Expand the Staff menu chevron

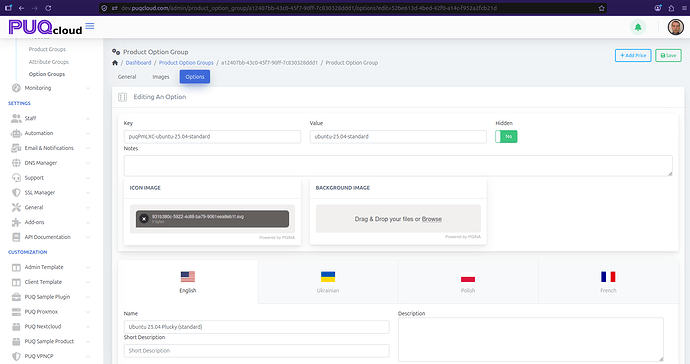point(88,118)
